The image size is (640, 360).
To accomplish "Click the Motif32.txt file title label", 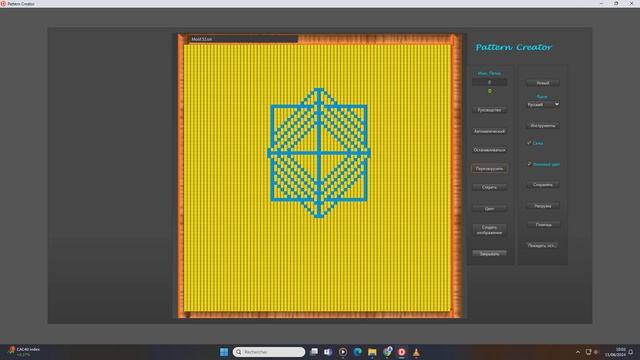I will pyautogui.click(x=202, y=39).
